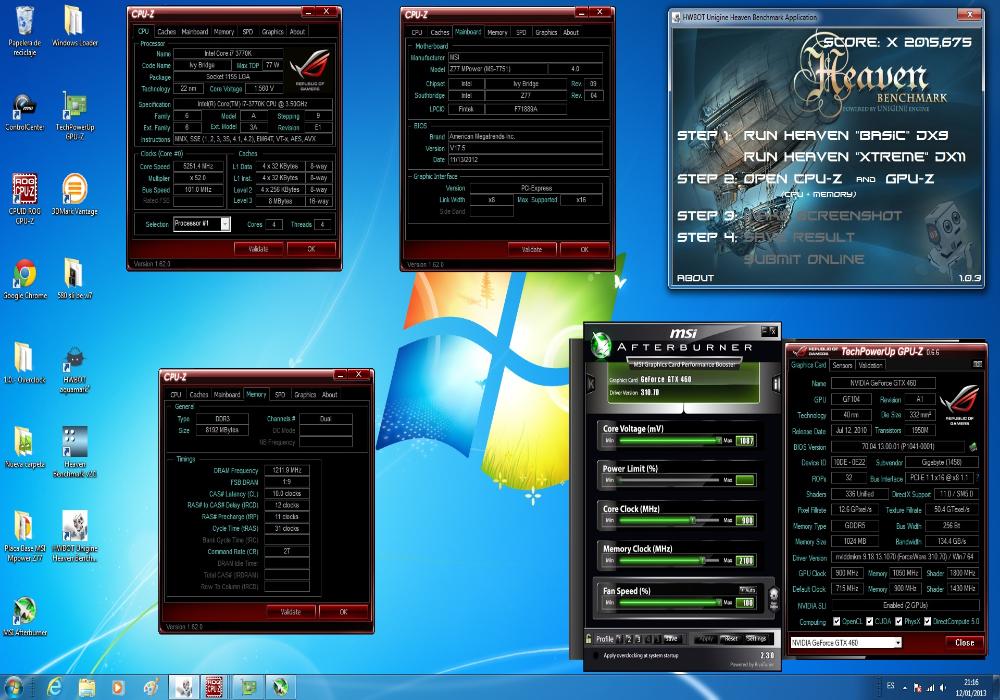The height and width of the screenshot is (700, 1000).
Task: Select the ControlCenter desktop icon
Action: click(24, 112)
